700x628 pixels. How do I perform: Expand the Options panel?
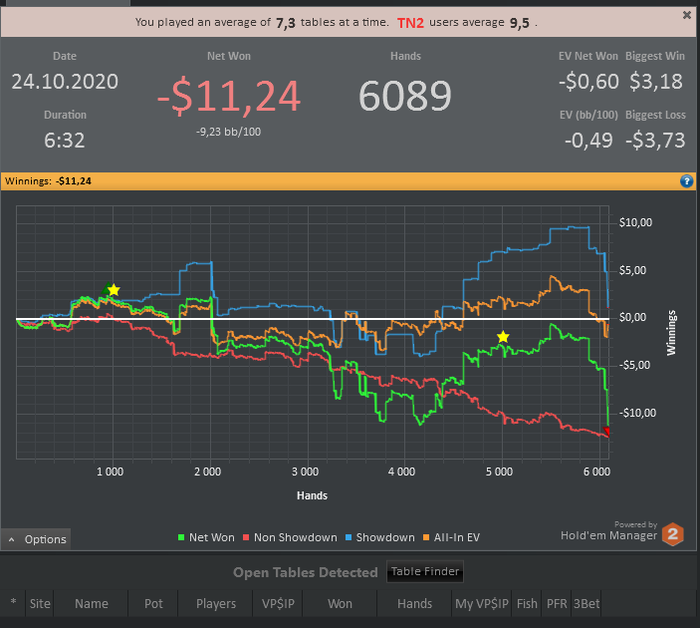coord(36,539)
